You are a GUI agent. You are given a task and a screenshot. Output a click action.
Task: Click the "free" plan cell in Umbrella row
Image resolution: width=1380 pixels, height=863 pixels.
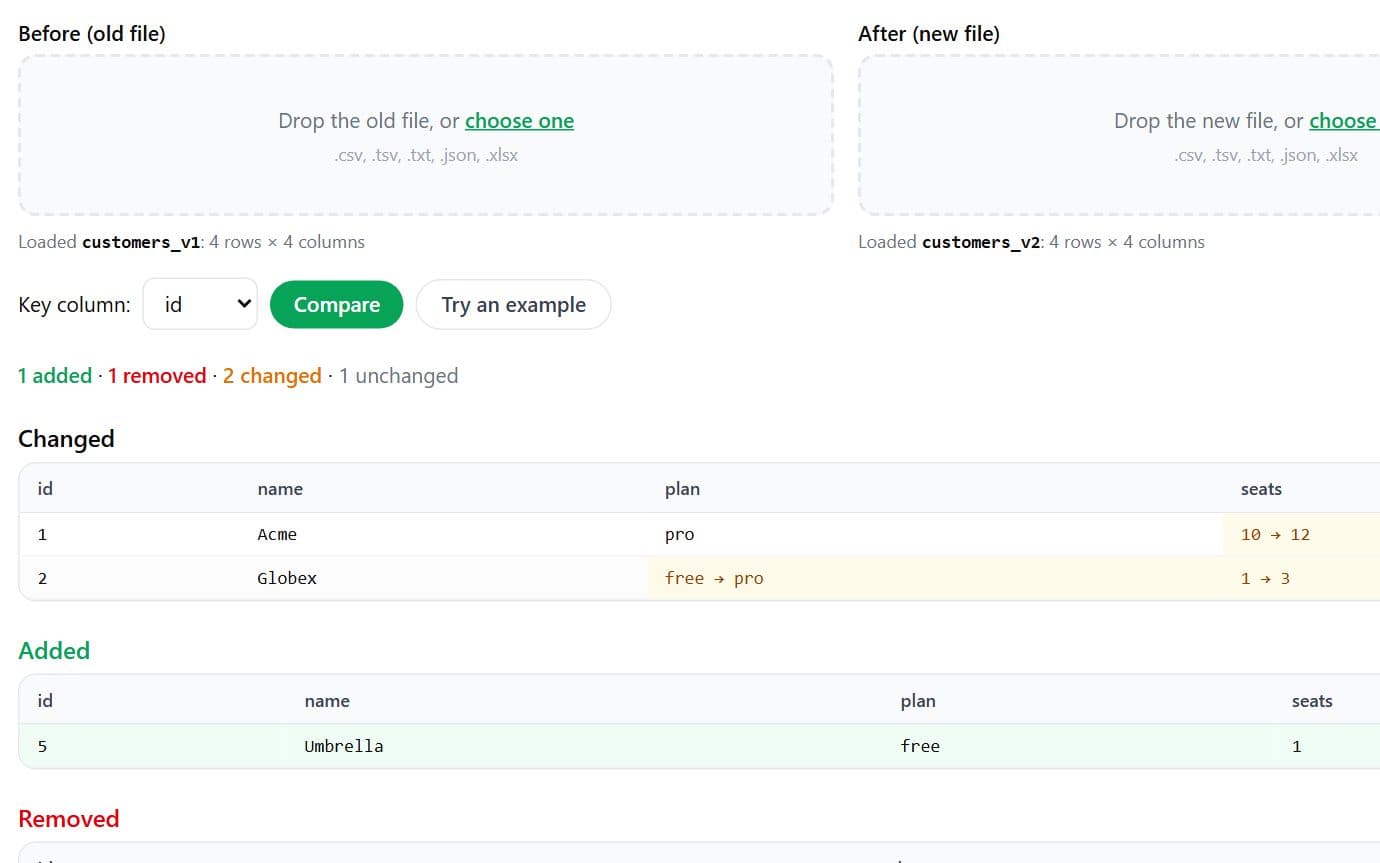point(920,746)
